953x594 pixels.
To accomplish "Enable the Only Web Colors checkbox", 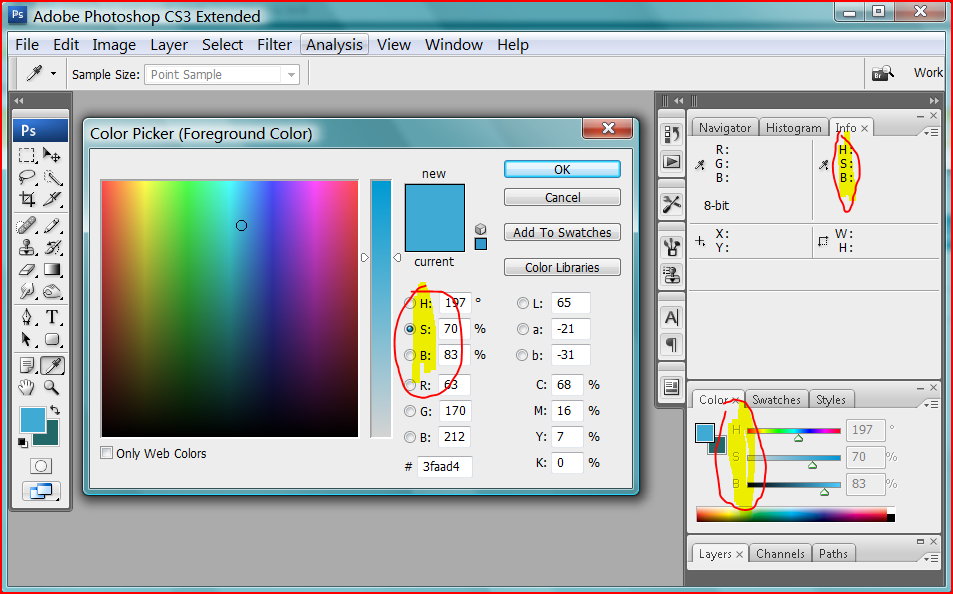I will point(106,452).
